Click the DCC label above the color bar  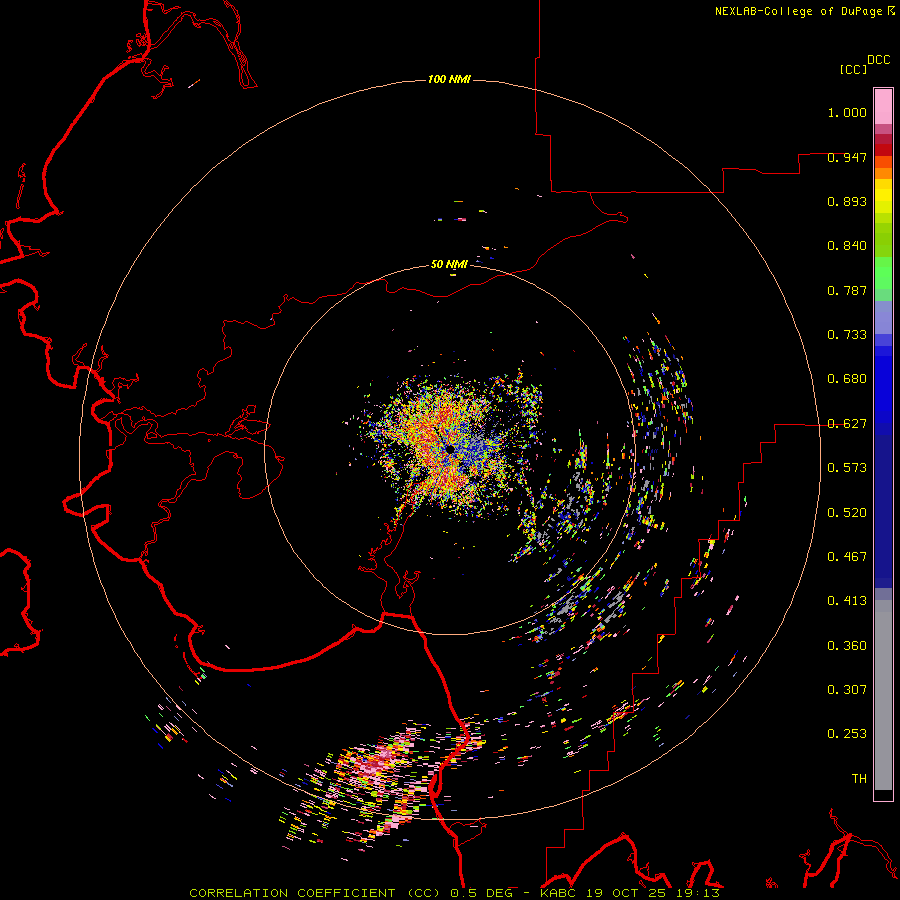coord(878,60)
